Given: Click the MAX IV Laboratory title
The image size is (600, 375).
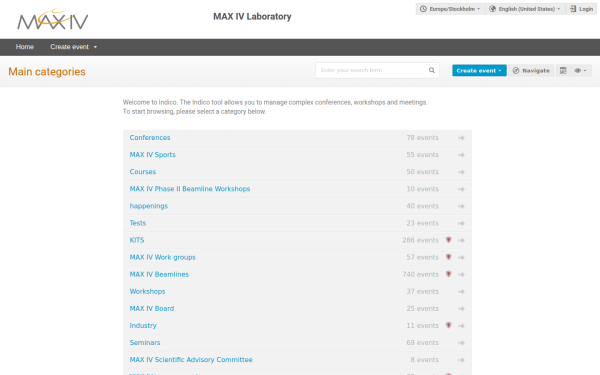Looking at the screenshot, I should coord(252,16).
